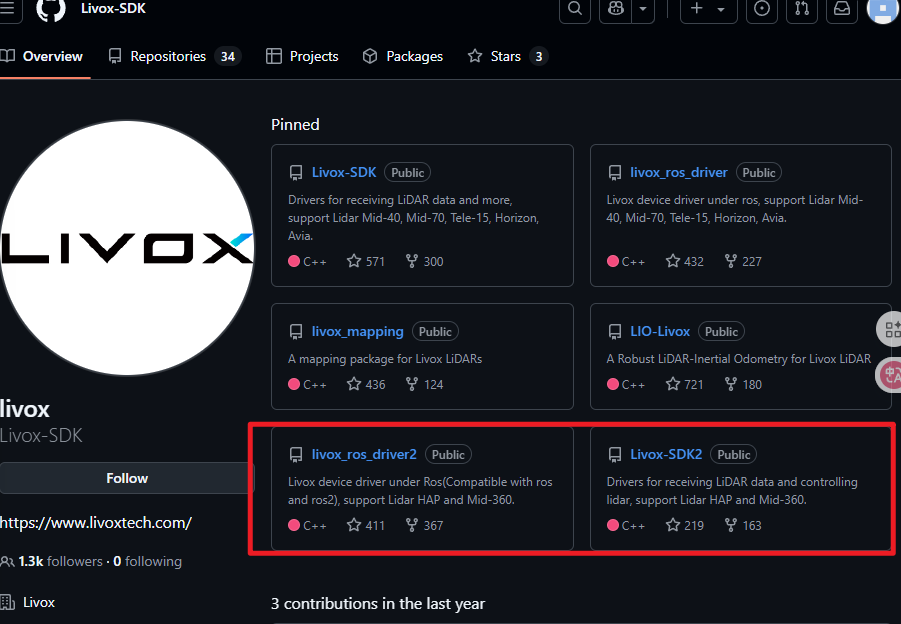
Task: Open the Livox-SDK repository link
Action: [x=344, y=172]
